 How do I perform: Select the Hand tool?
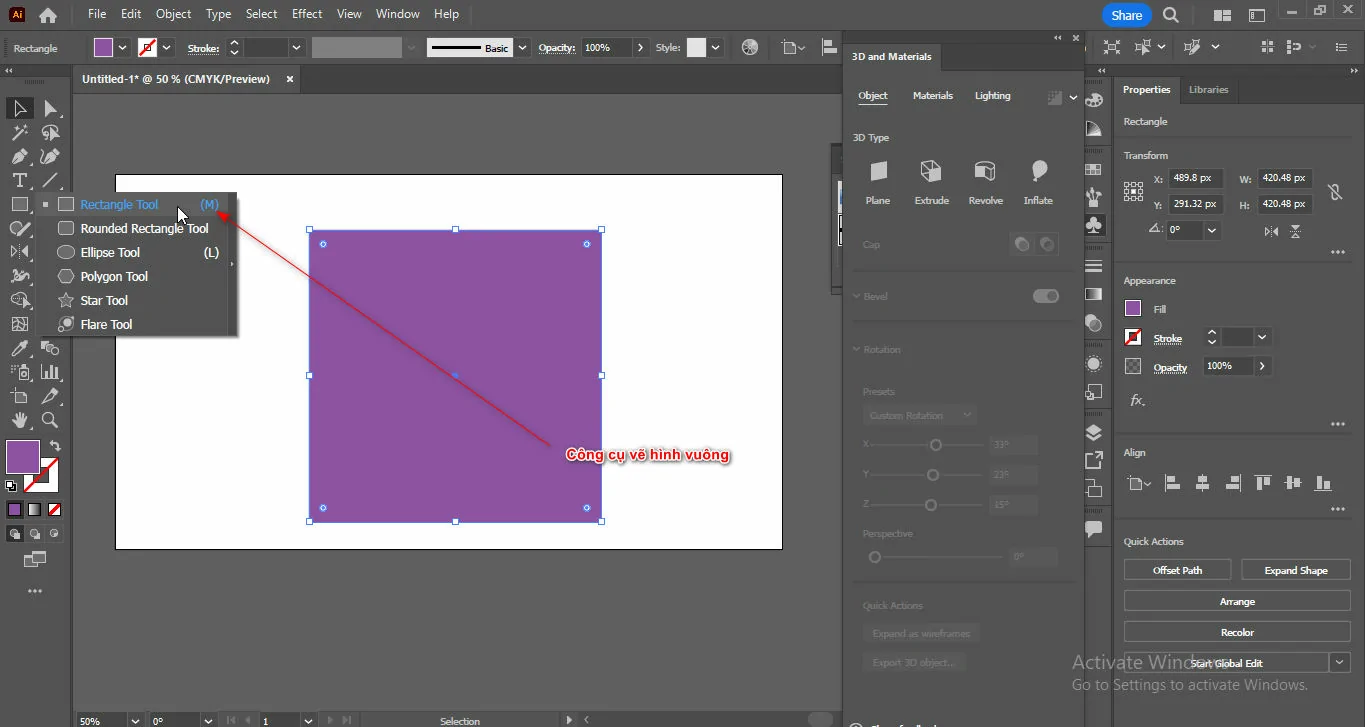20,421
